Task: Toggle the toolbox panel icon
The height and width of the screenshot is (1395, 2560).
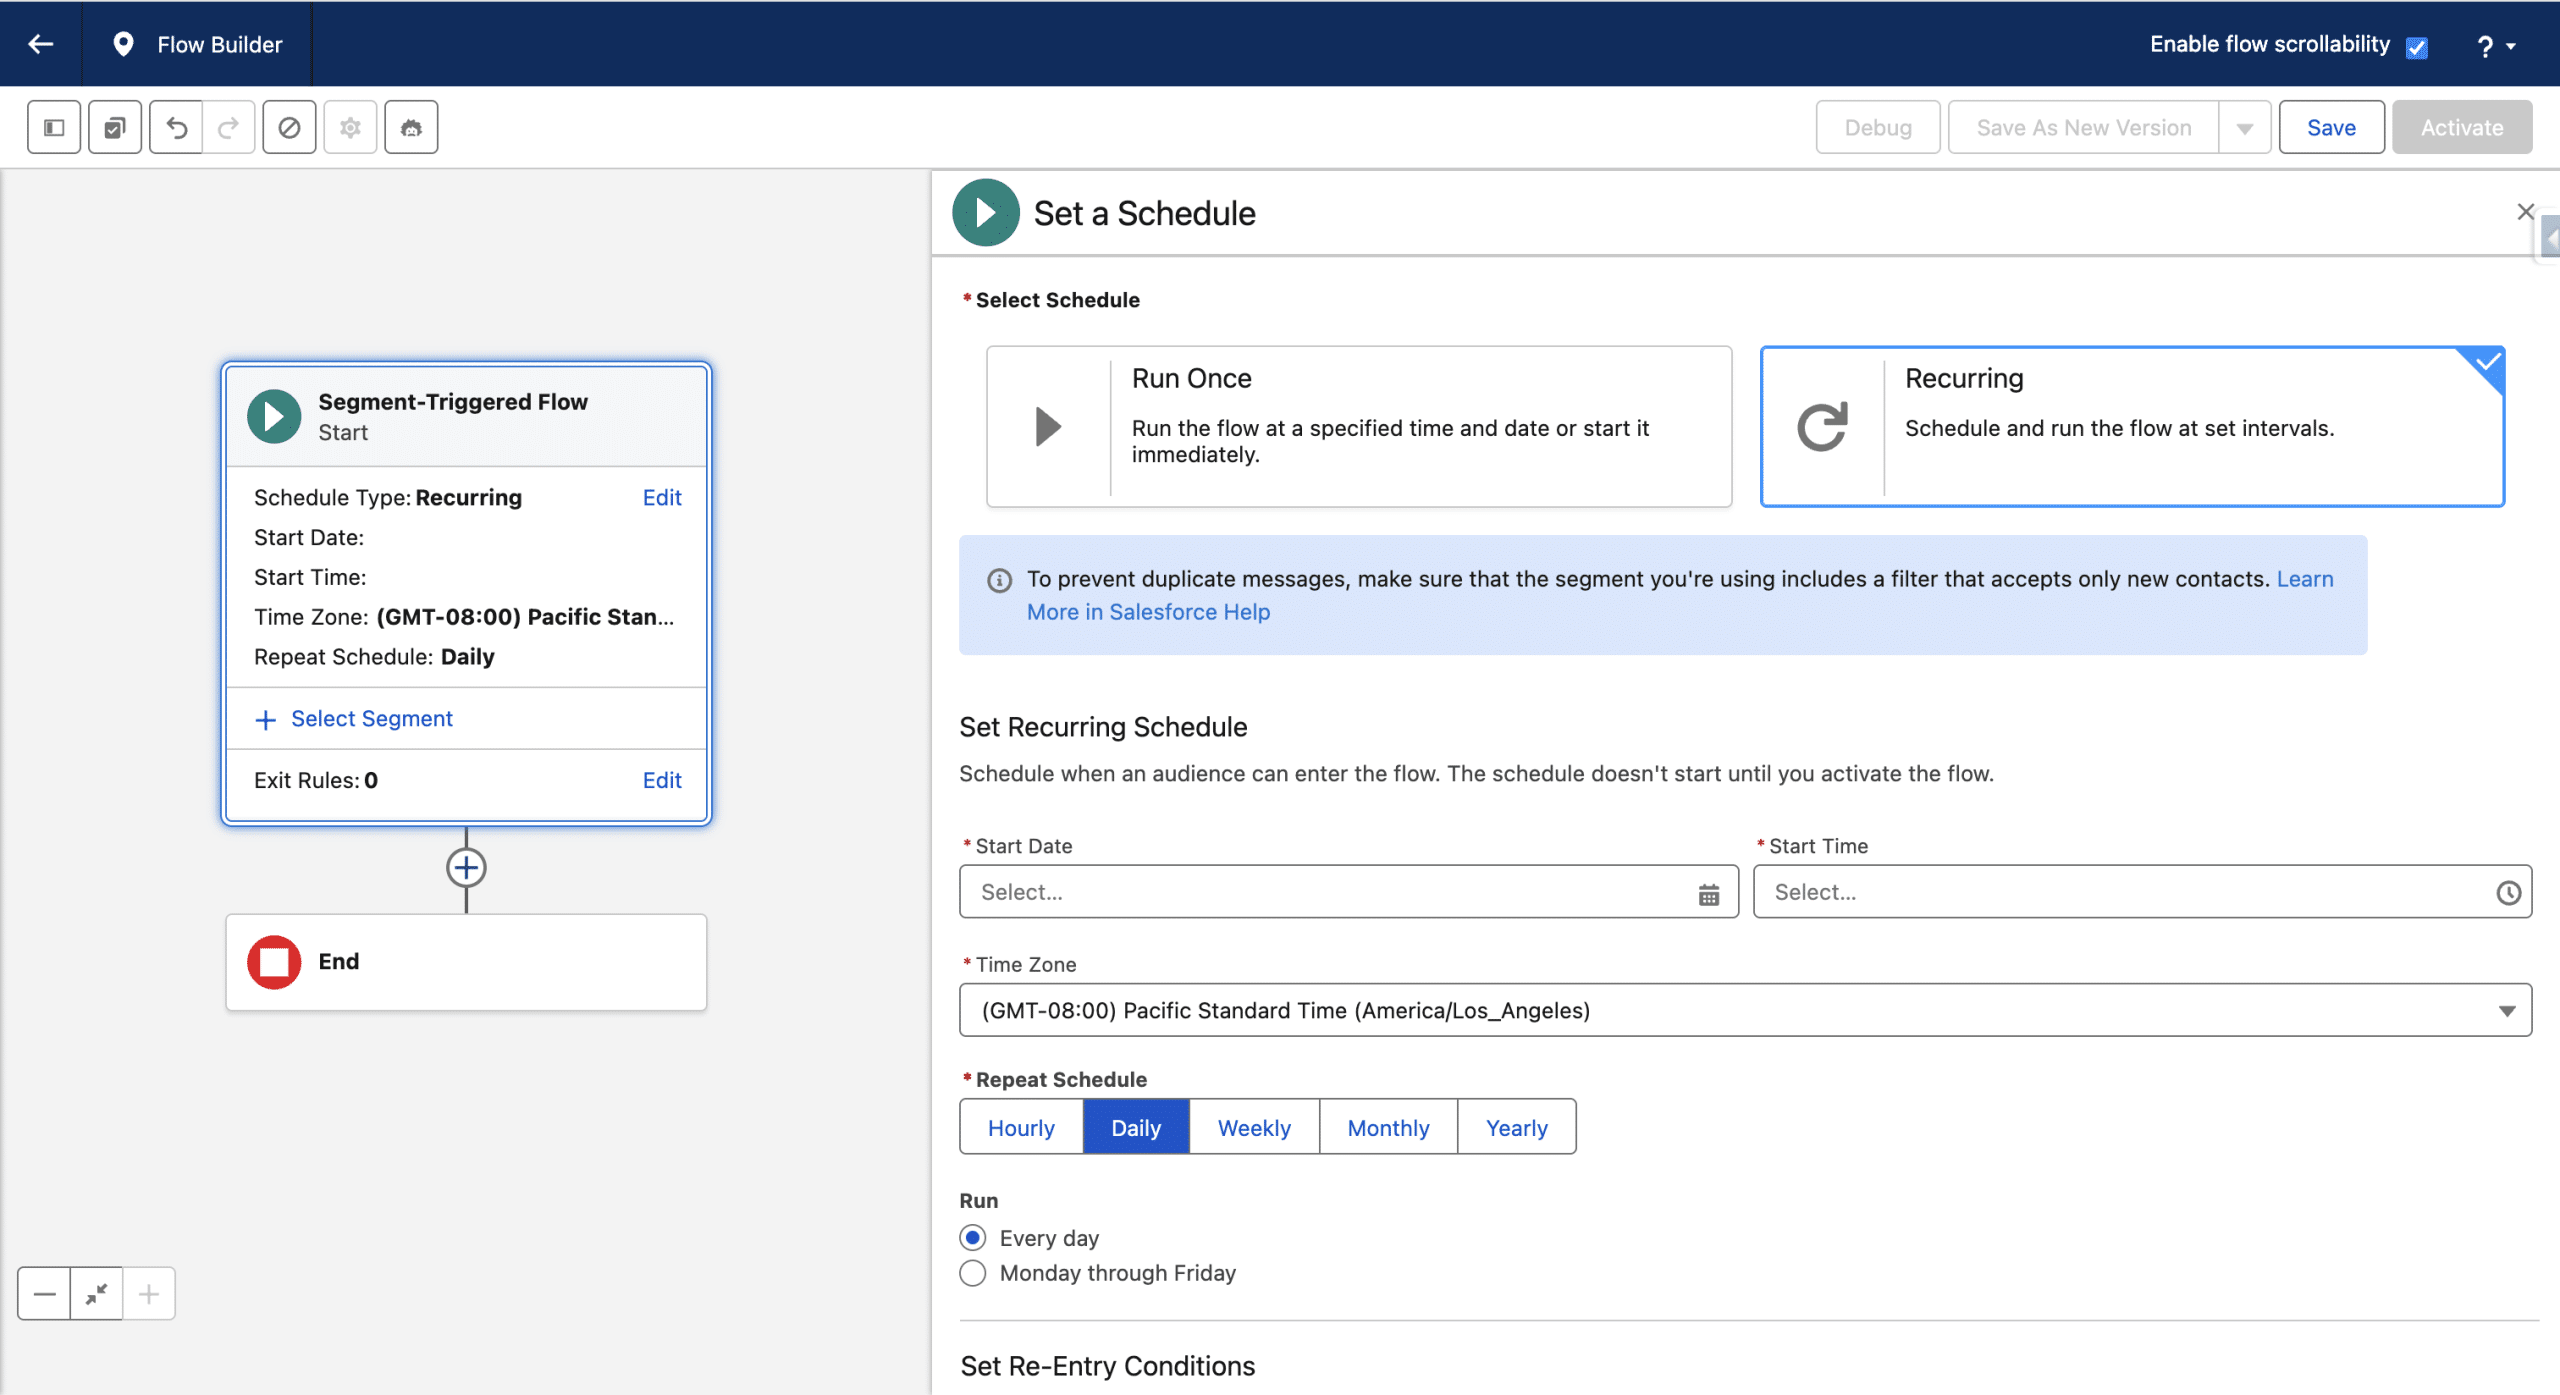Action: (54, 127)
